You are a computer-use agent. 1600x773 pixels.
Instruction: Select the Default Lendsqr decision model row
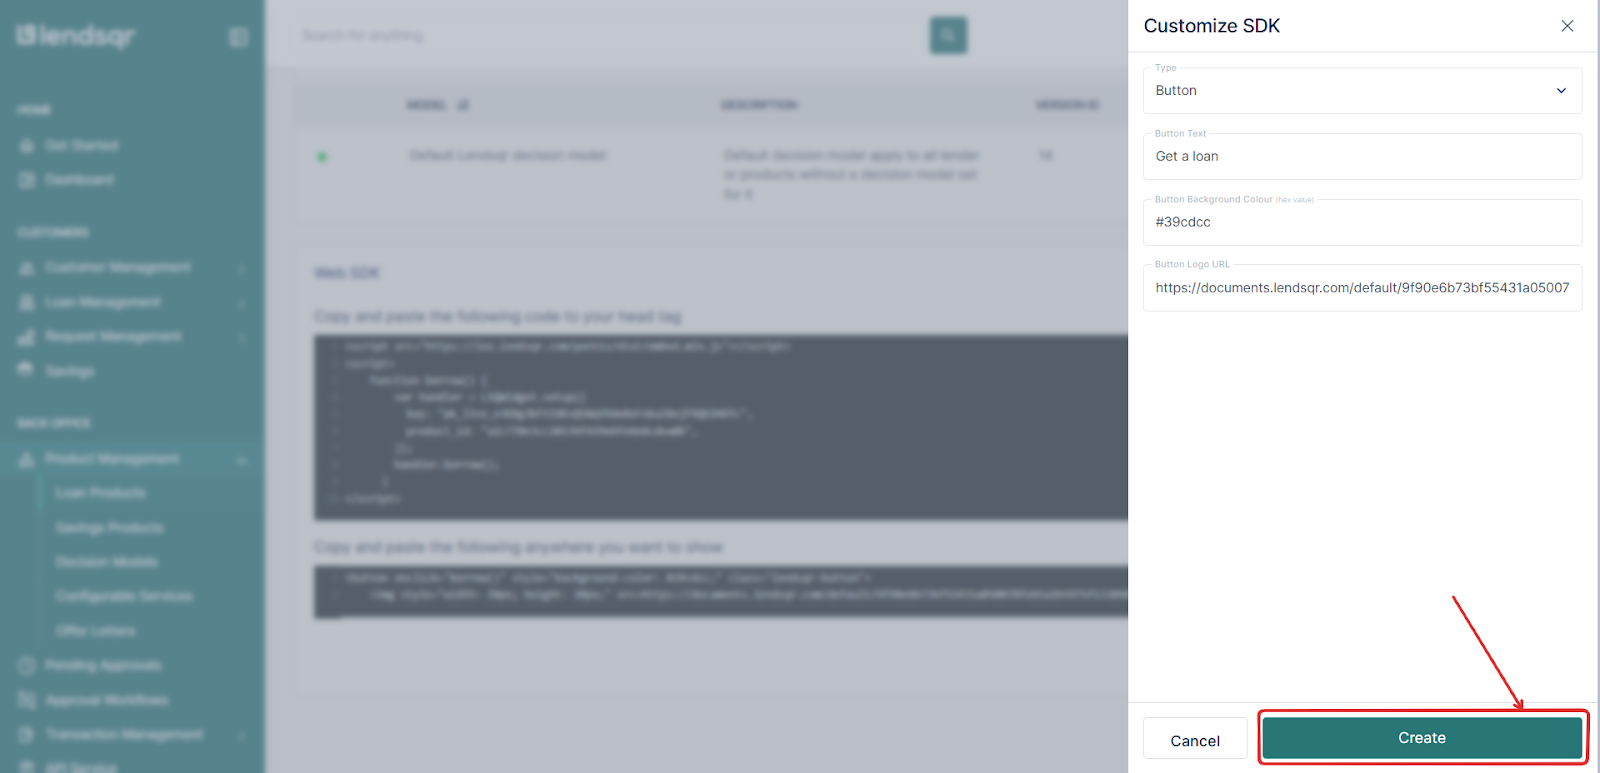point(711,174)
